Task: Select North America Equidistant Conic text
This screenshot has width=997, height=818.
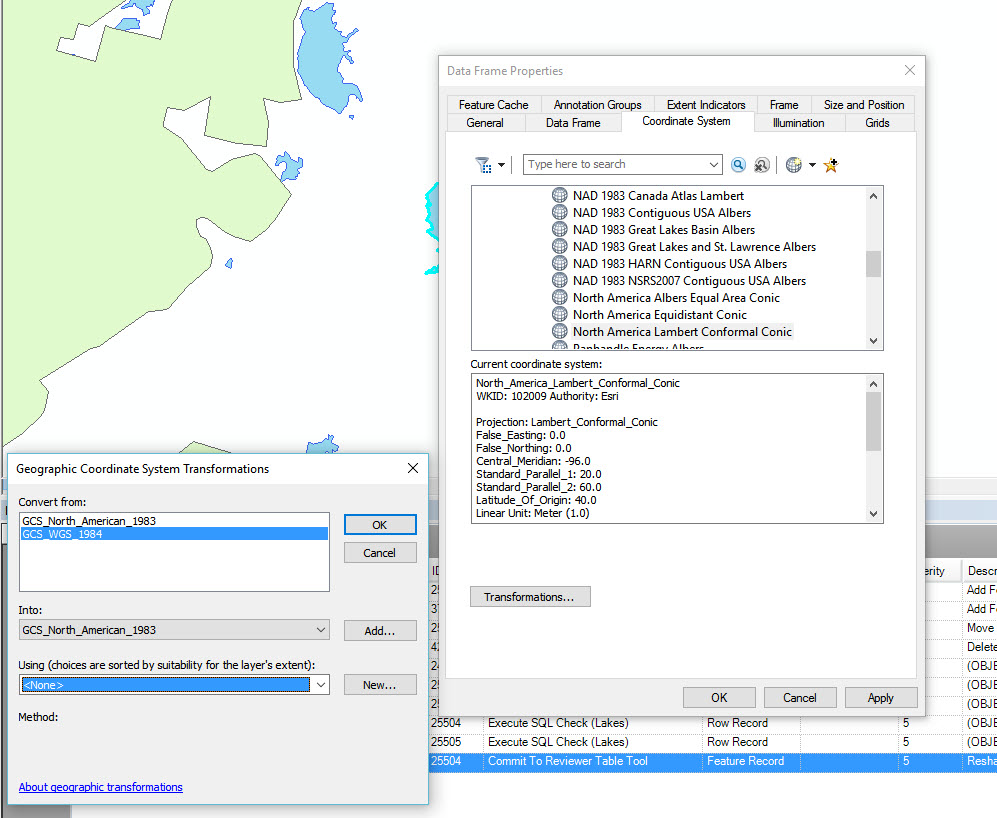Action: [x=659, y=315]
